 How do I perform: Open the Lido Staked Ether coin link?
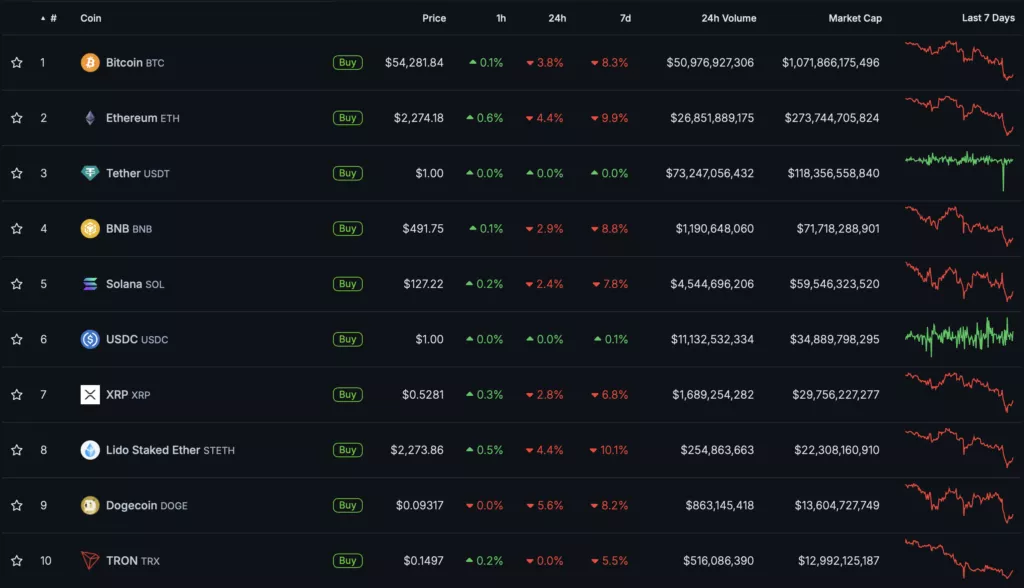pos(153,450)
